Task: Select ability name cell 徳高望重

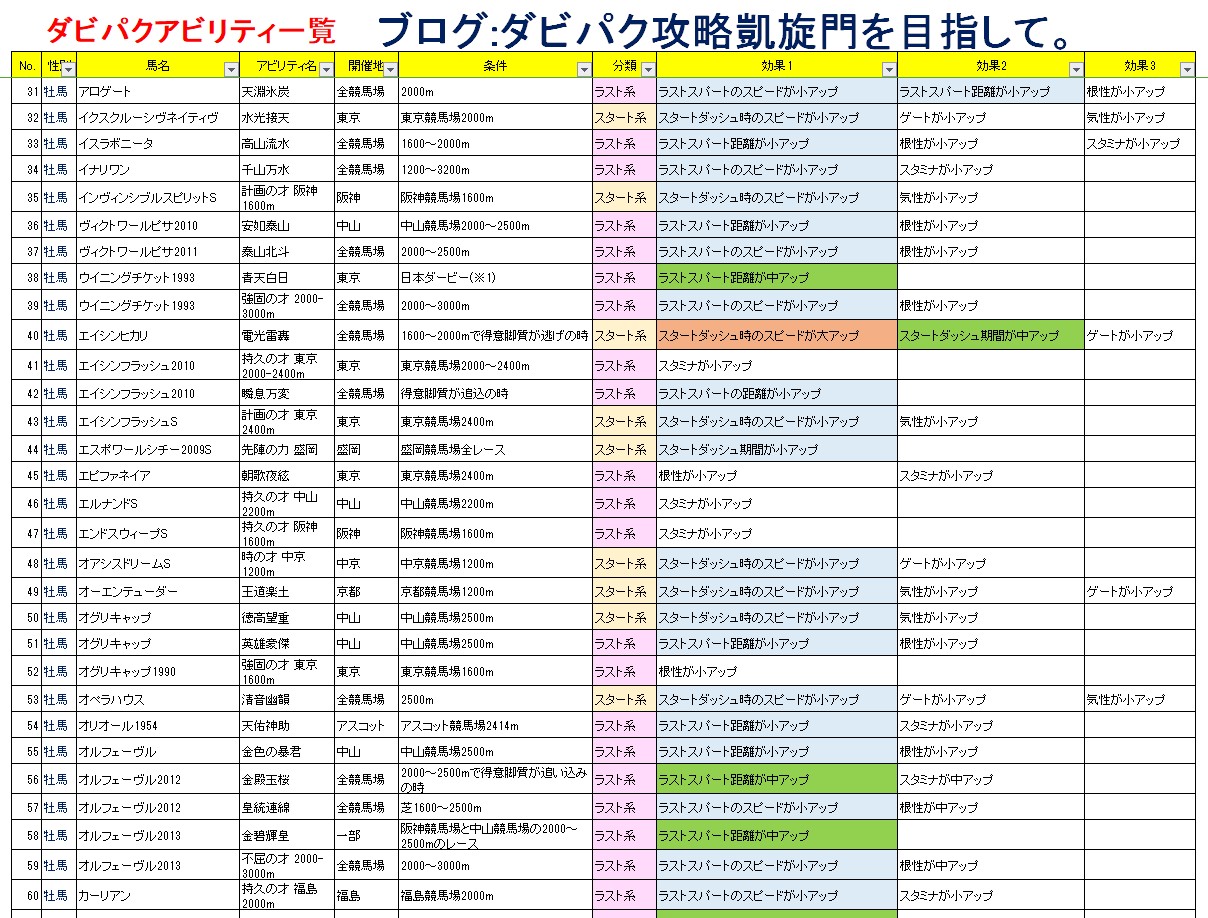Action: 287,617
